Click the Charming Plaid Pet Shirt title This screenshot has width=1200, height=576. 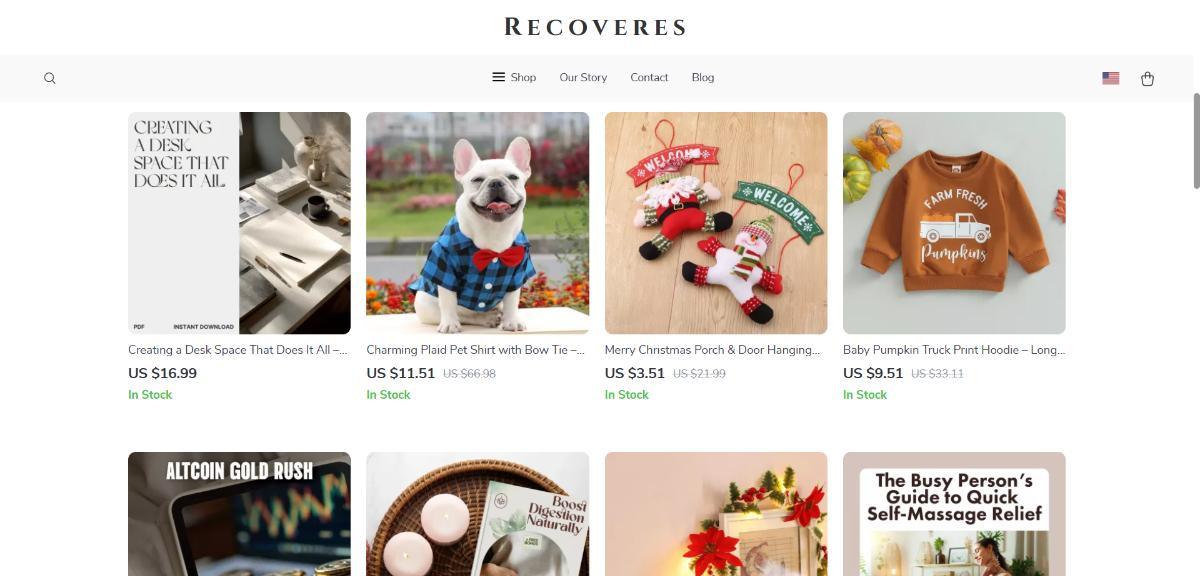coord(475,350)
